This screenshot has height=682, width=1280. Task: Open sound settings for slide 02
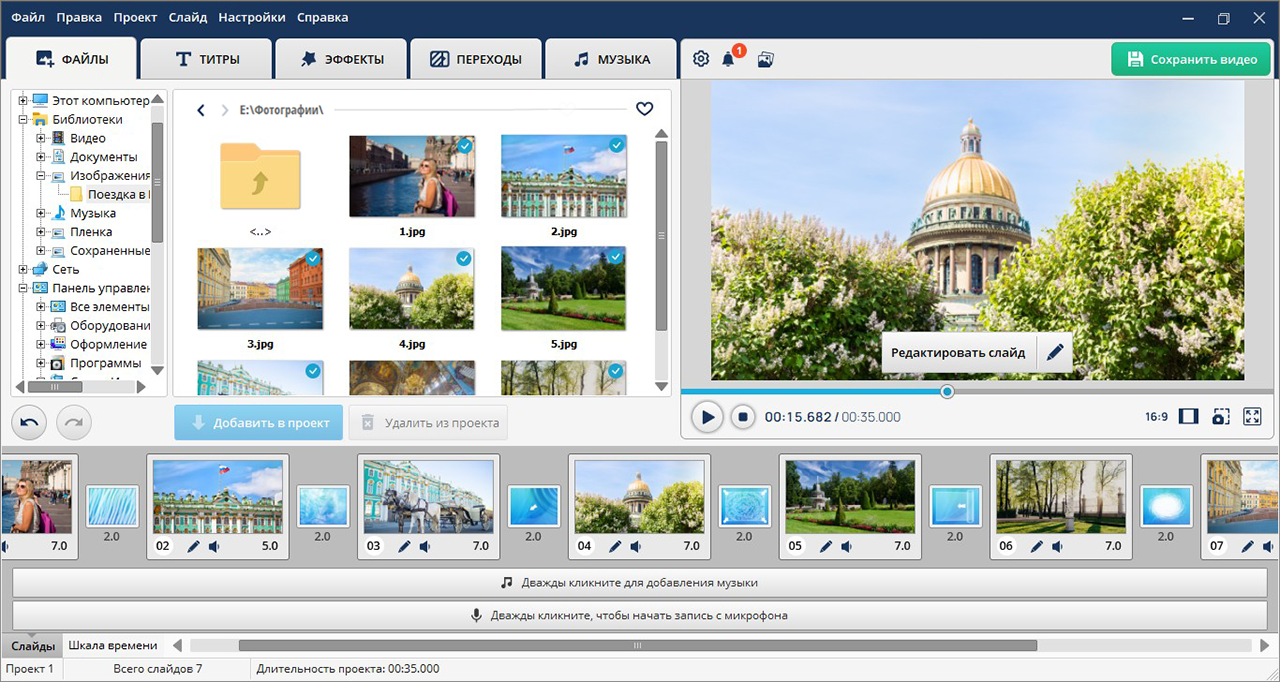[214, 547]
